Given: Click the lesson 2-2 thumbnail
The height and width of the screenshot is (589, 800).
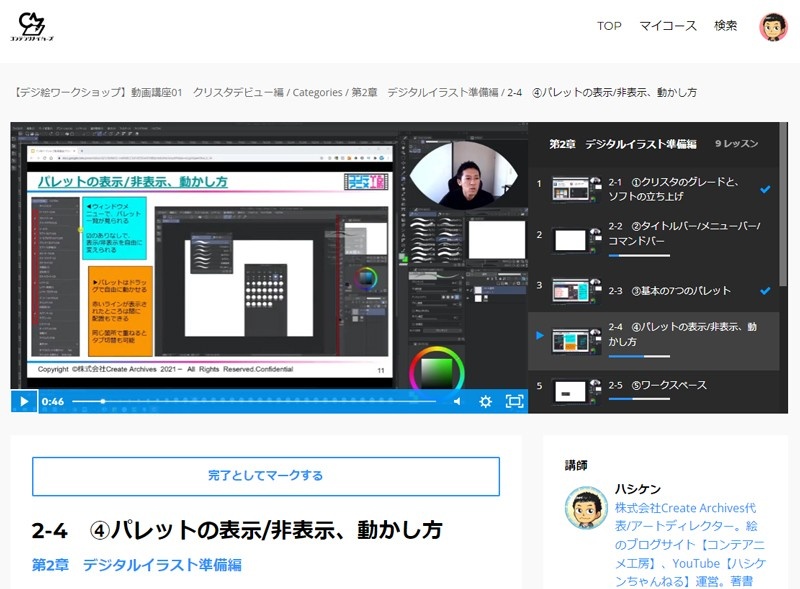Looking at the screenshot, I should 576,240.
